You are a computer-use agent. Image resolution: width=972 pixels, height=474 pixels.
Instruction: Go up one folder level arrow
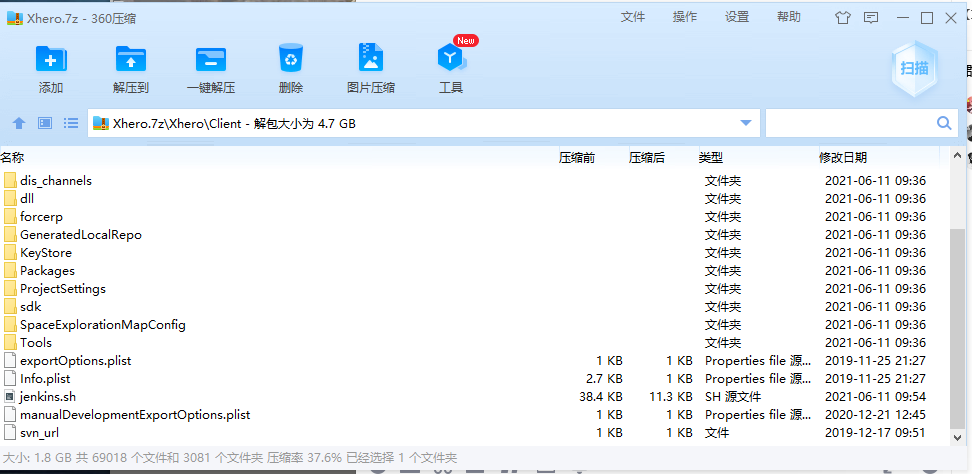[x=18, y=124]
